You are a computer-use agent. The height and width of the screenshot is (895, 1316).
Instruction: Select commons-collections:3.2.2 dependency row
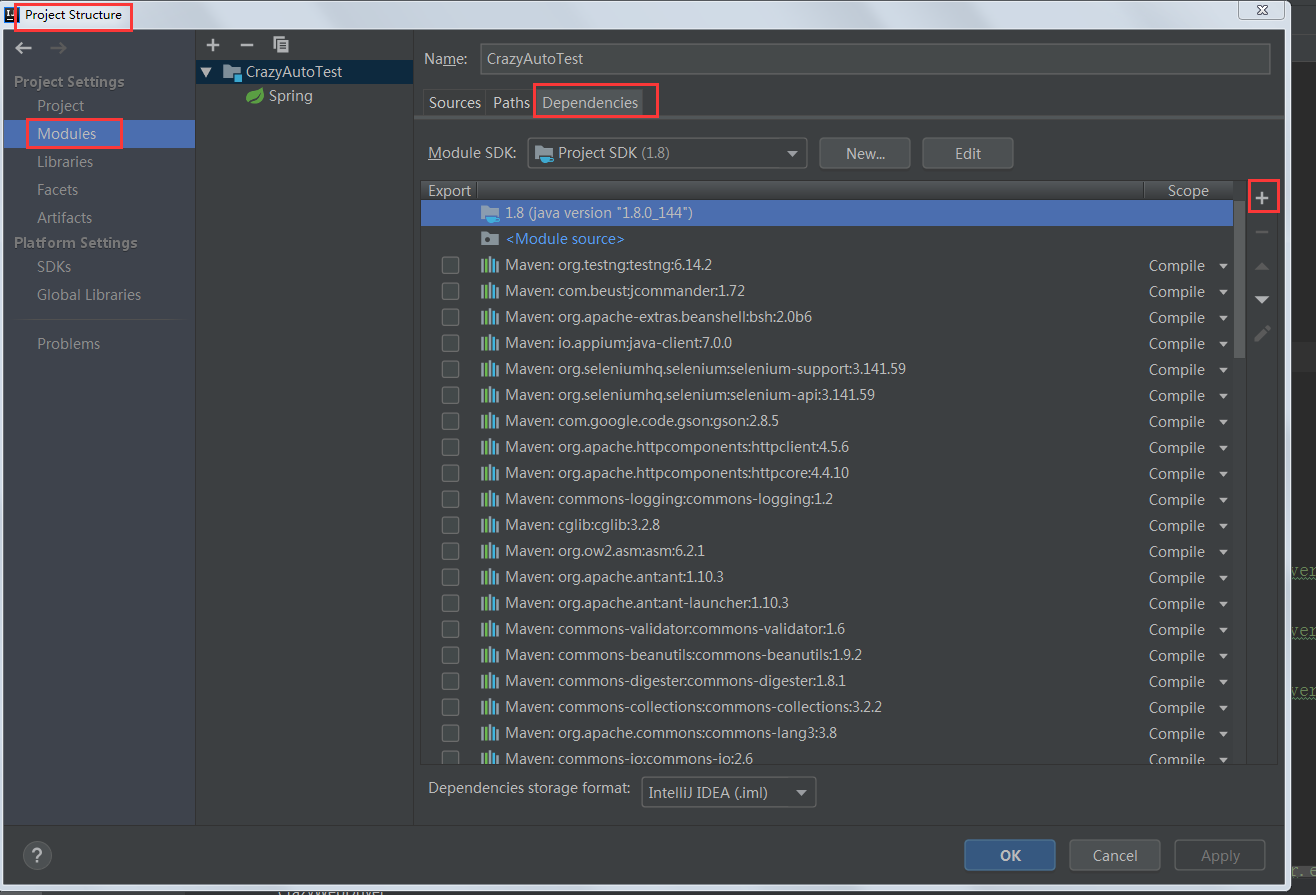(827, 707)
